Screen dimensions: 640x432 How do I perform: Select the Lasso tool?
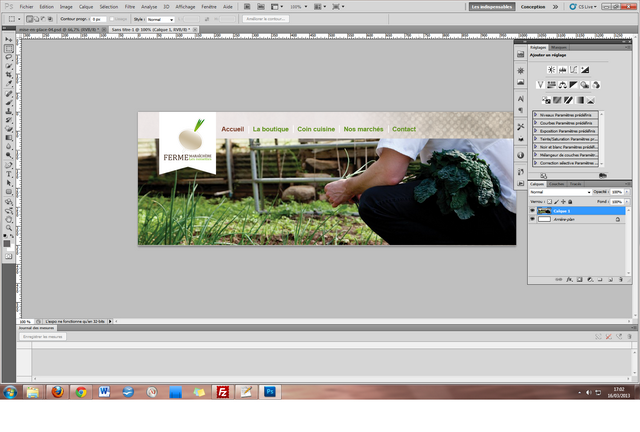click(9, 57)
